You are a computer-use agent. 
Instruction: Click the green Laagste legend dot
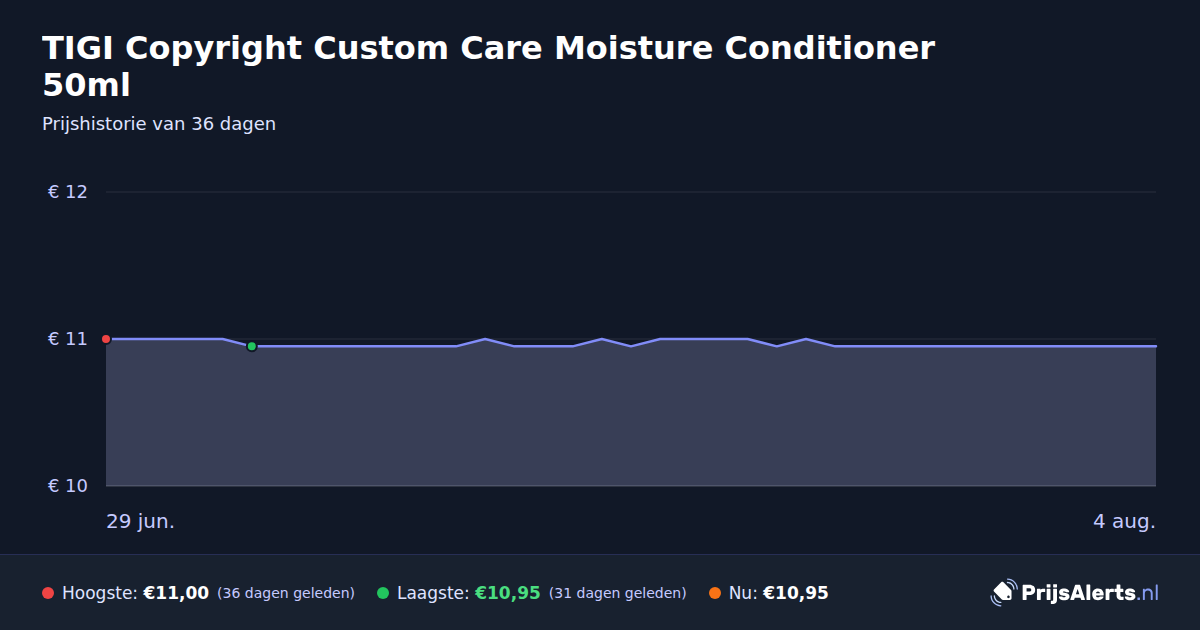383,593
